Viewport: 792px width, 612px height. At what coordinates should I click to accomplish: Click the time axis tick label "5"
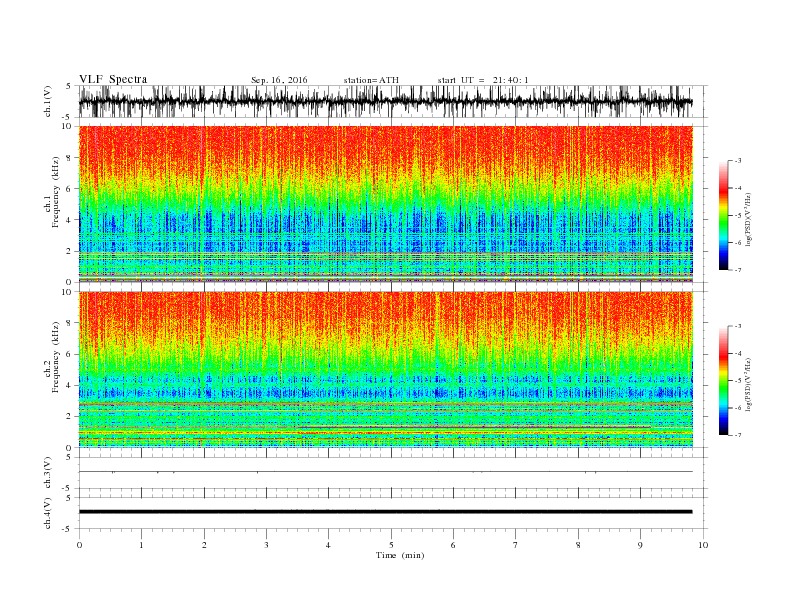tap(391, 545)
